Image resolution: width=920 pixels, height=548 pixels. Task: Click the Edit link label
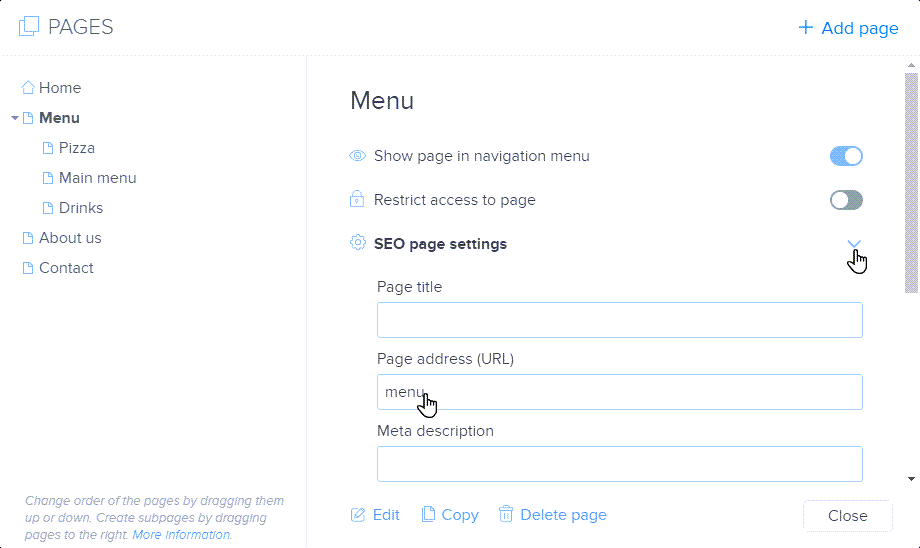pyautogui.click(x=386, y=515)
